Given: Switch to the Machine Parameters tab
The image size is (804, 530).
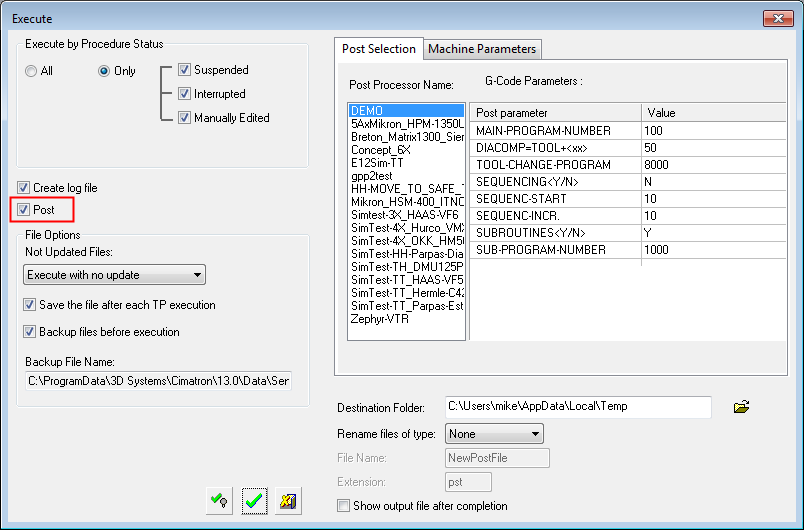Looking at the screenshot, I should [x=482, y=49].
